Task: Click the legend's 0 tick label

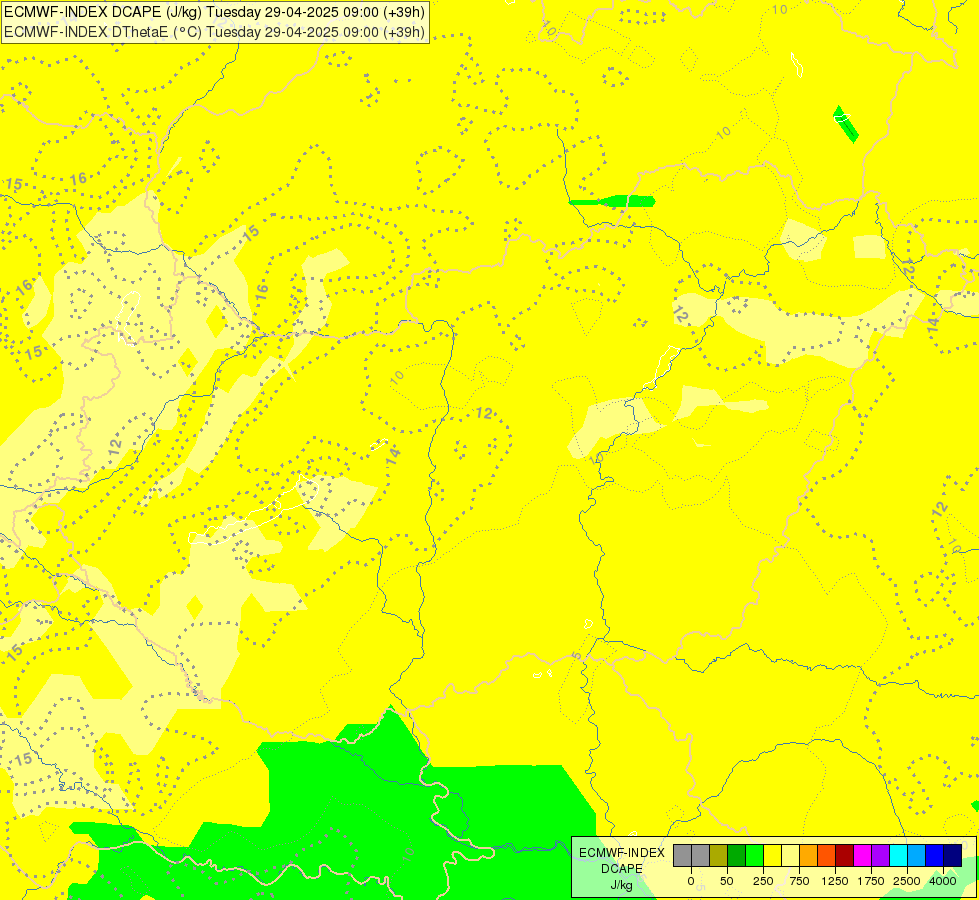Action: click(691, 881)
